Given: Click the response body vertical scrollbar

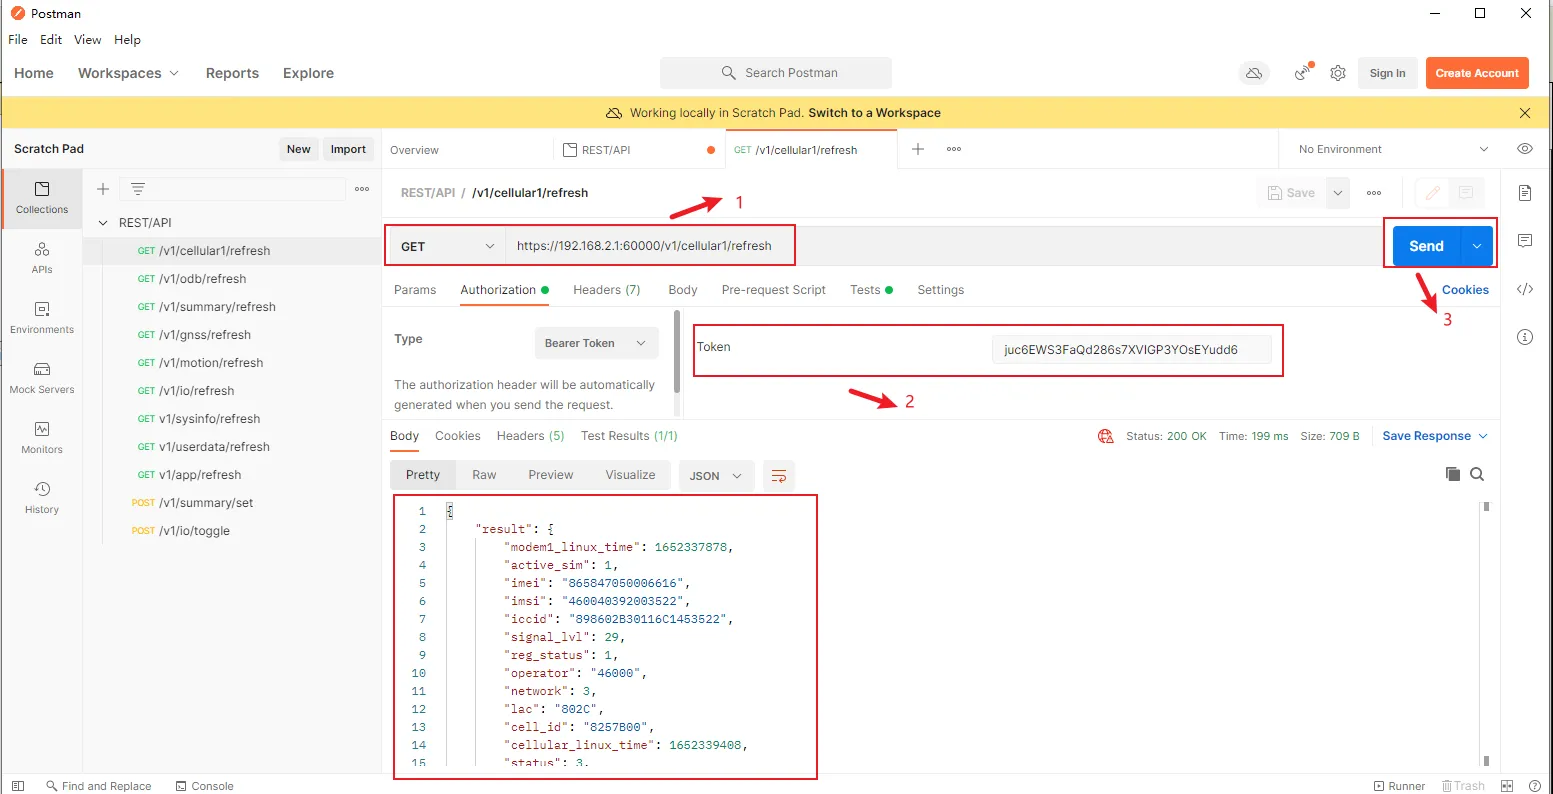Looking at the screenshot, I should coord(1487,634).
